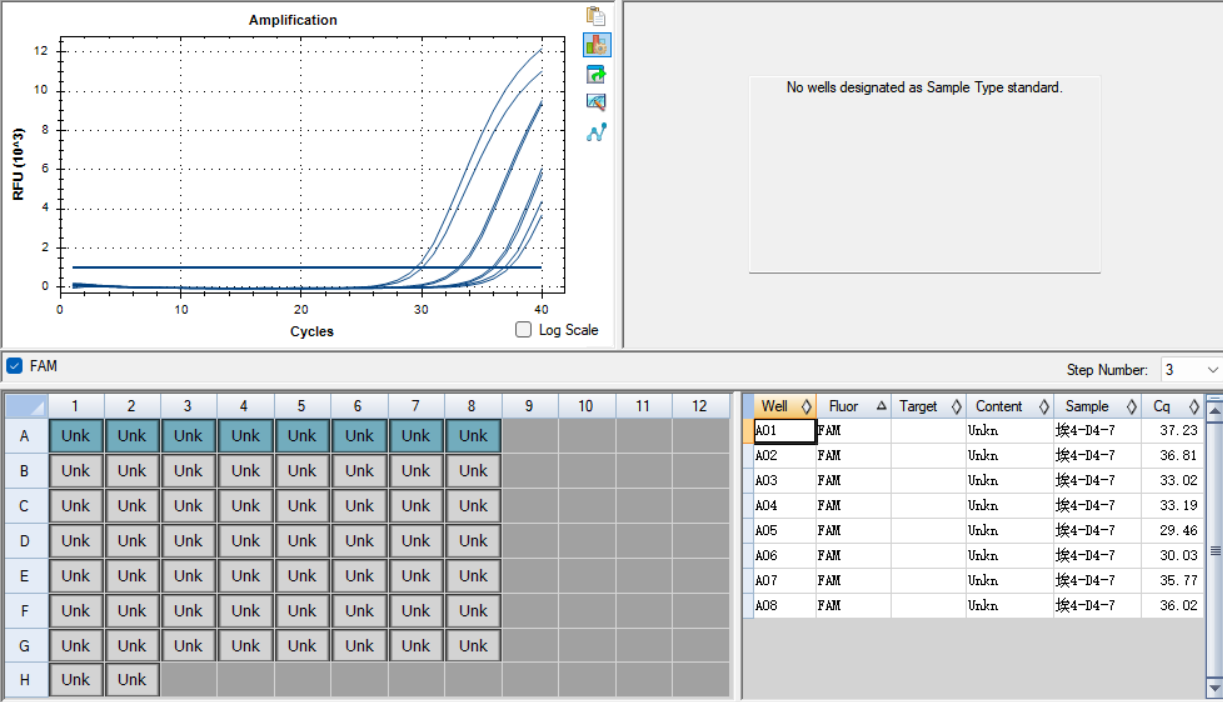Screen dimensions: 1223x702
Task: Click Cq value 30.03
Action: 1173,556
